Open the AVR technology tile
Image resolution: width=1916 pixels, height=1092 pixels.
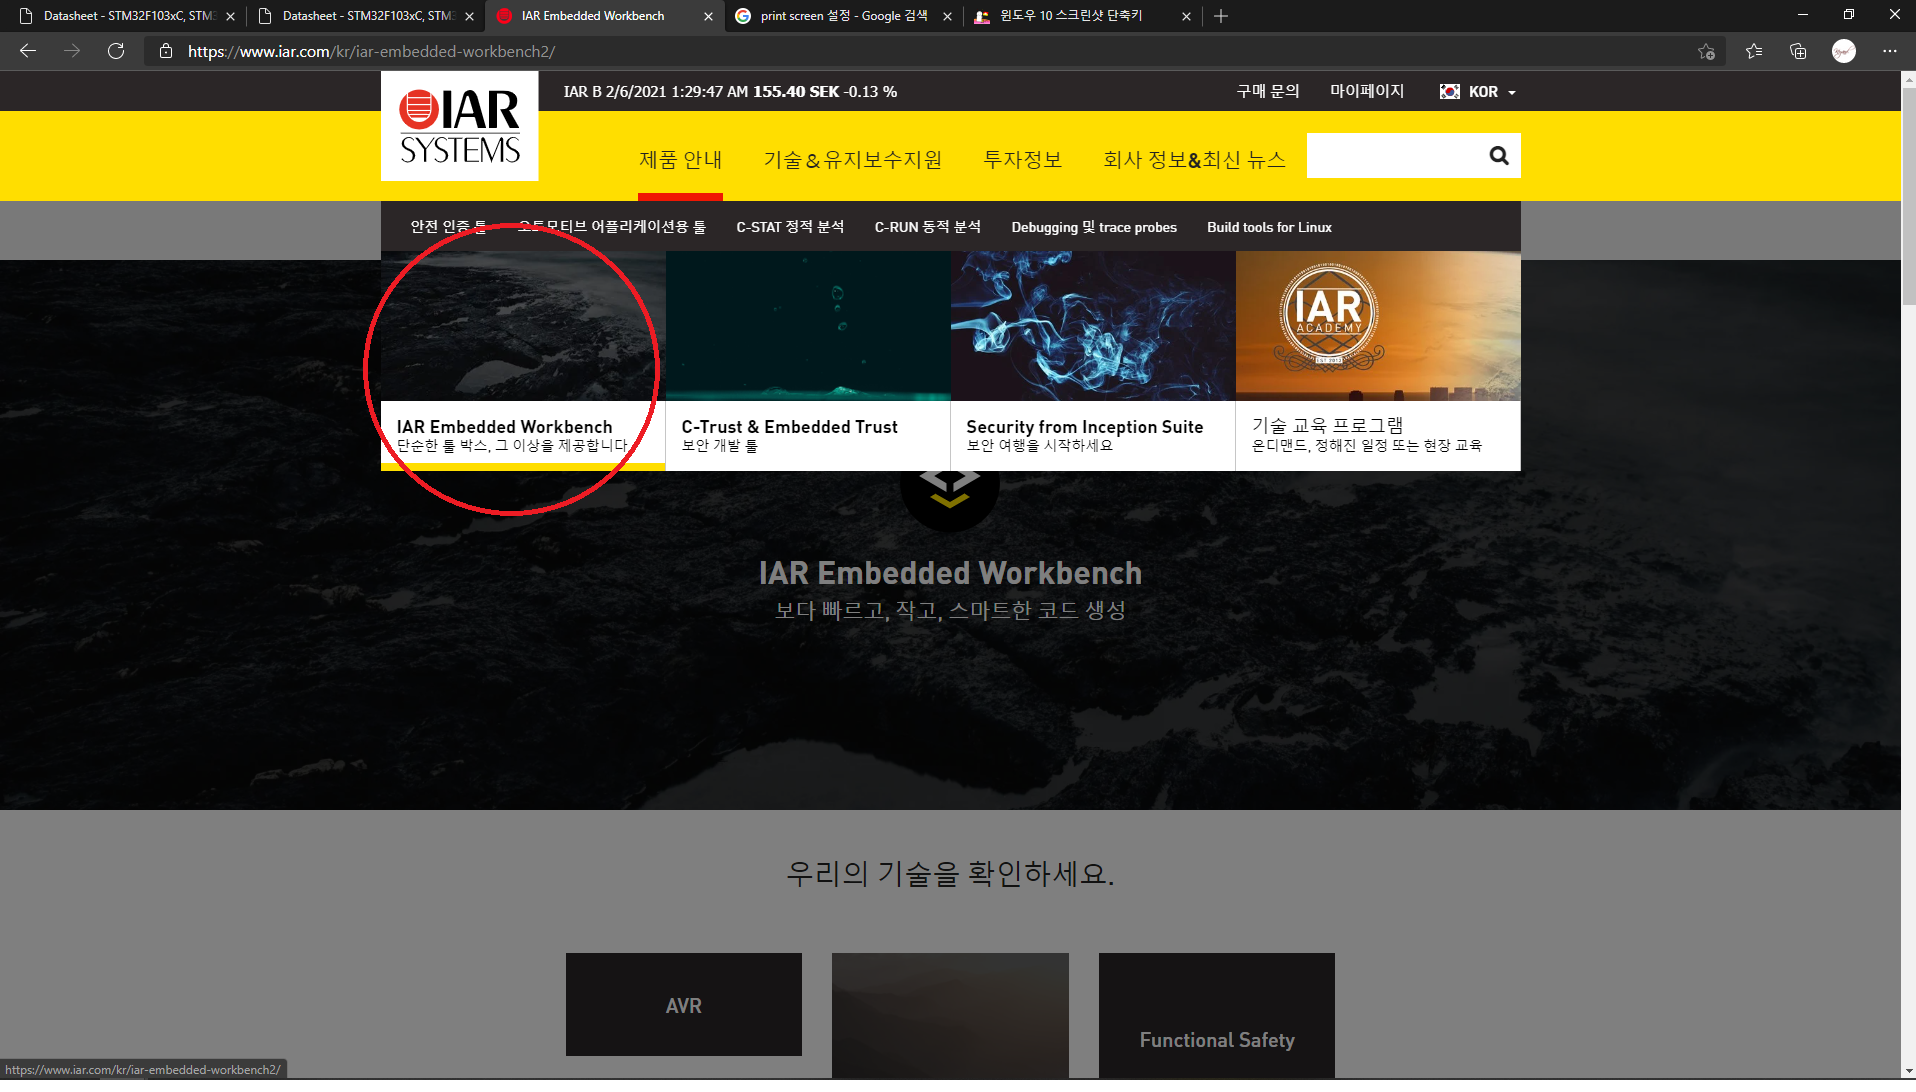pos(684,1005)
